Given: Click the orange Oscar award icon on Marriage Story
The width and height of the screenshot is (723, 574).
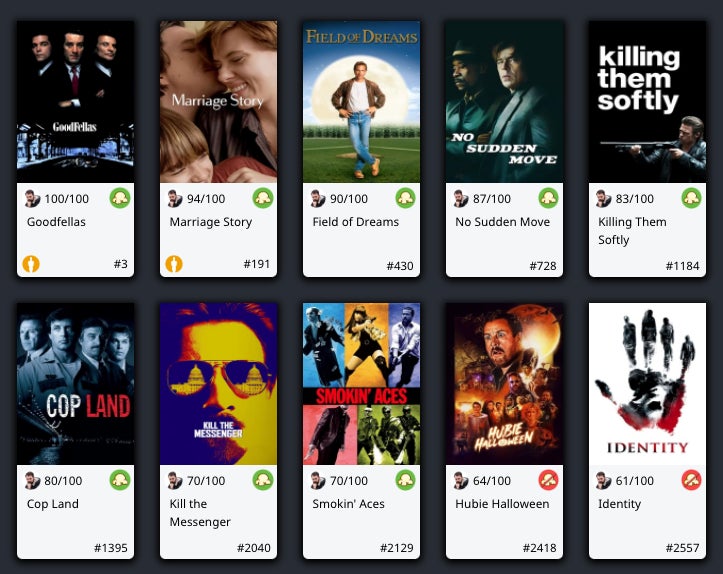Looking at the screenshot, I should click(x=174, y=264).
